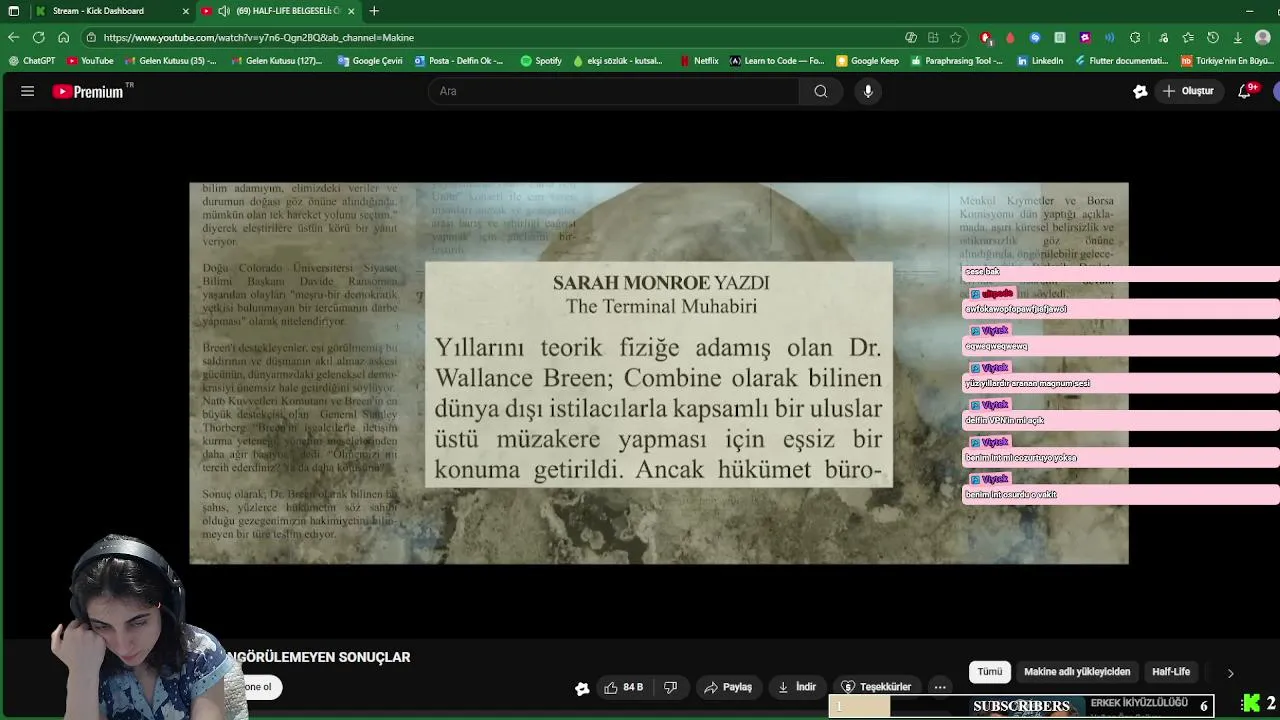Viewport: 1280px width, 720px height.
Task: Click the YouTube search magnifier button
Action: tap(821, 91)
